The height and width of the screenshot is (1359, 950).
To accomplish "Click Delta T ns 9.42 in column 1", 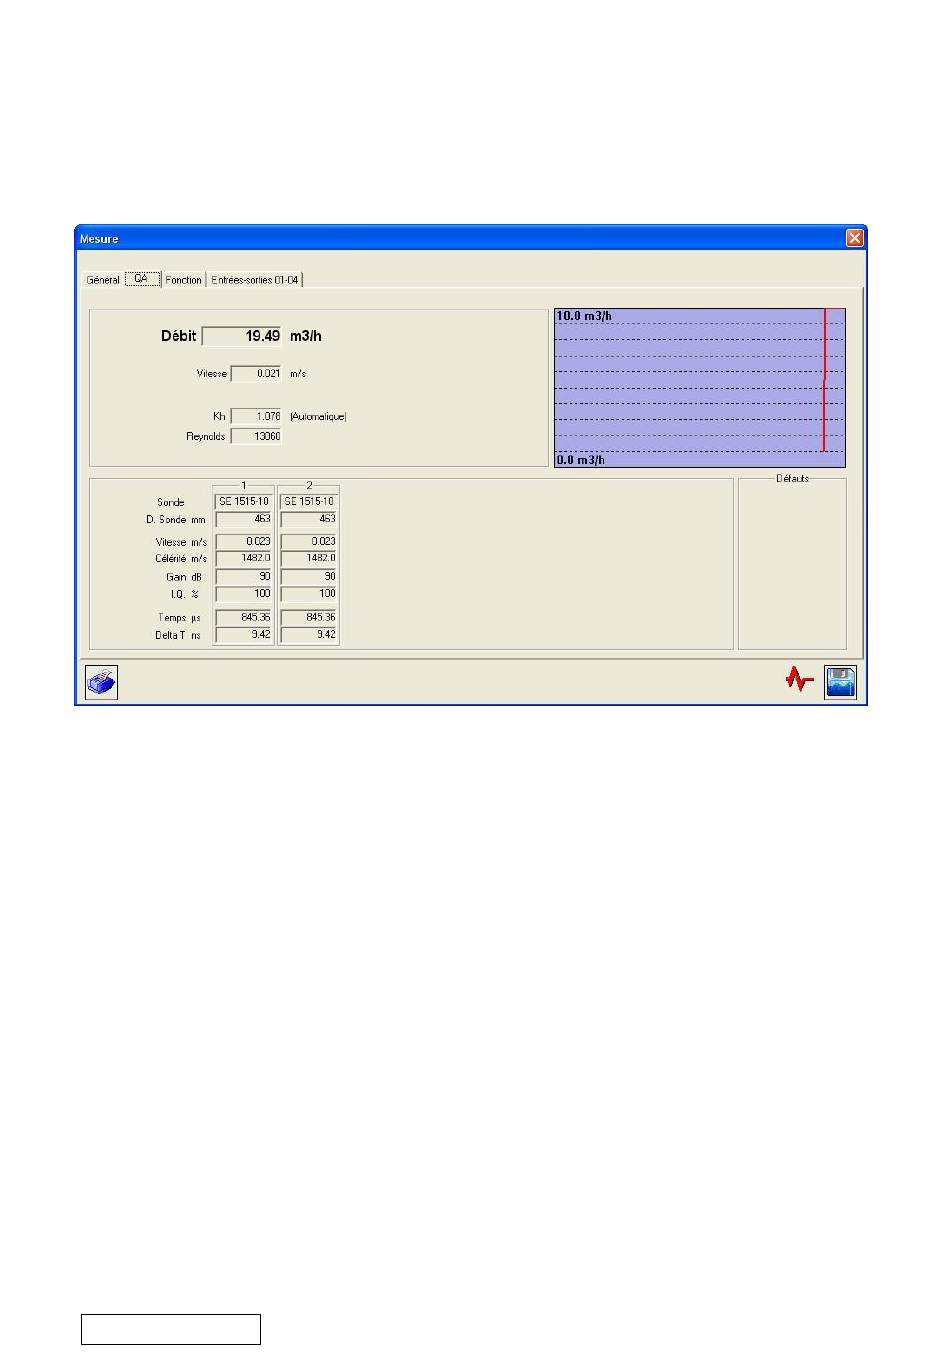I will [244, 635].
